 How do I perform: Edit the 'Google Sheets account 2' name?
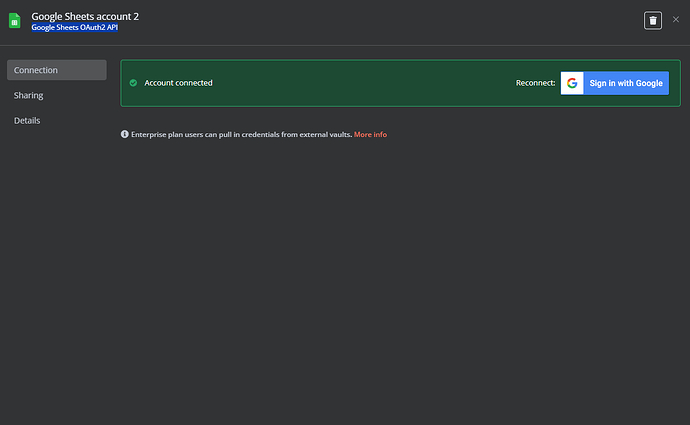coord(85,16)
